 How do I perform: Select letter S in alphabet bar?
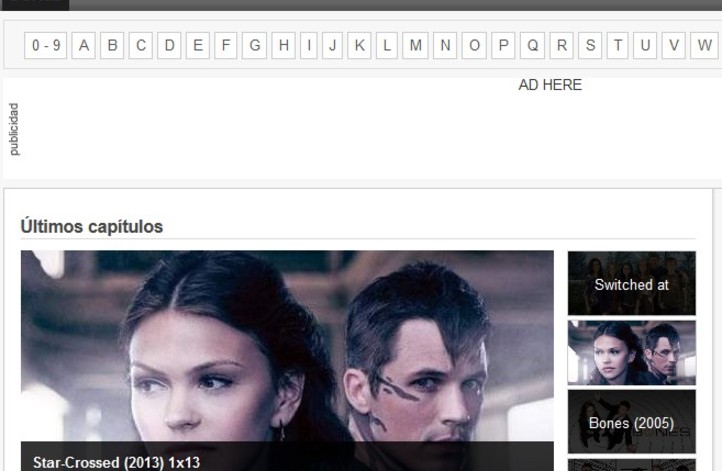point(590,45)
